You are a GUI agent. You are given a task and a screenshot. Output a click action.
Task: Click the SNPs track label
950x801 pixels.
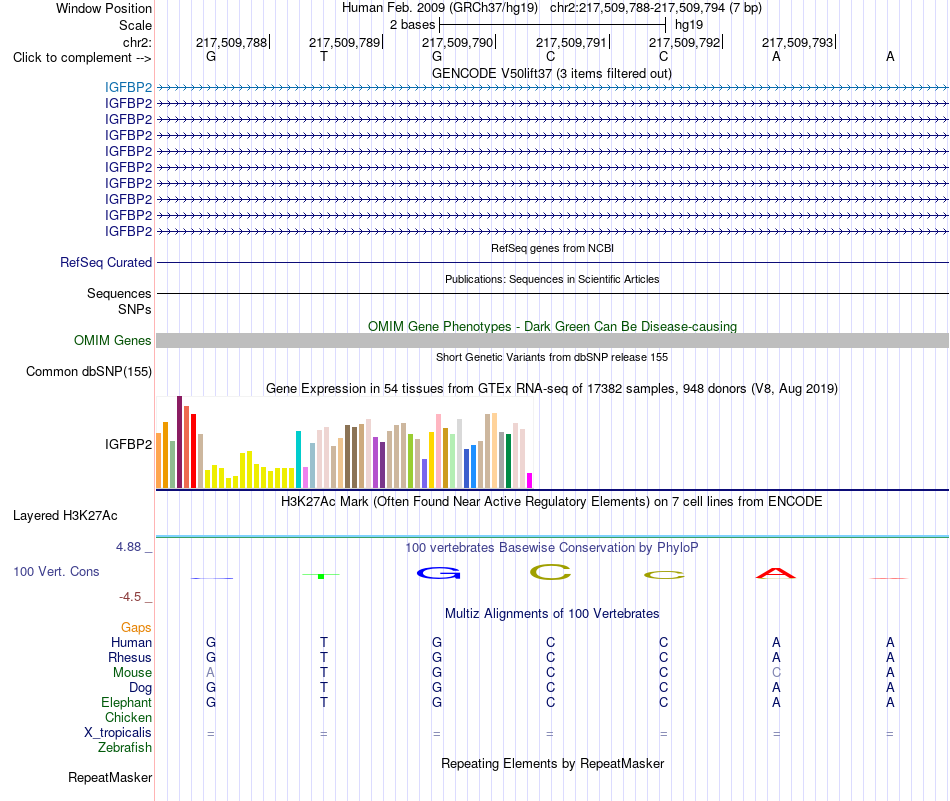(135, 309)
